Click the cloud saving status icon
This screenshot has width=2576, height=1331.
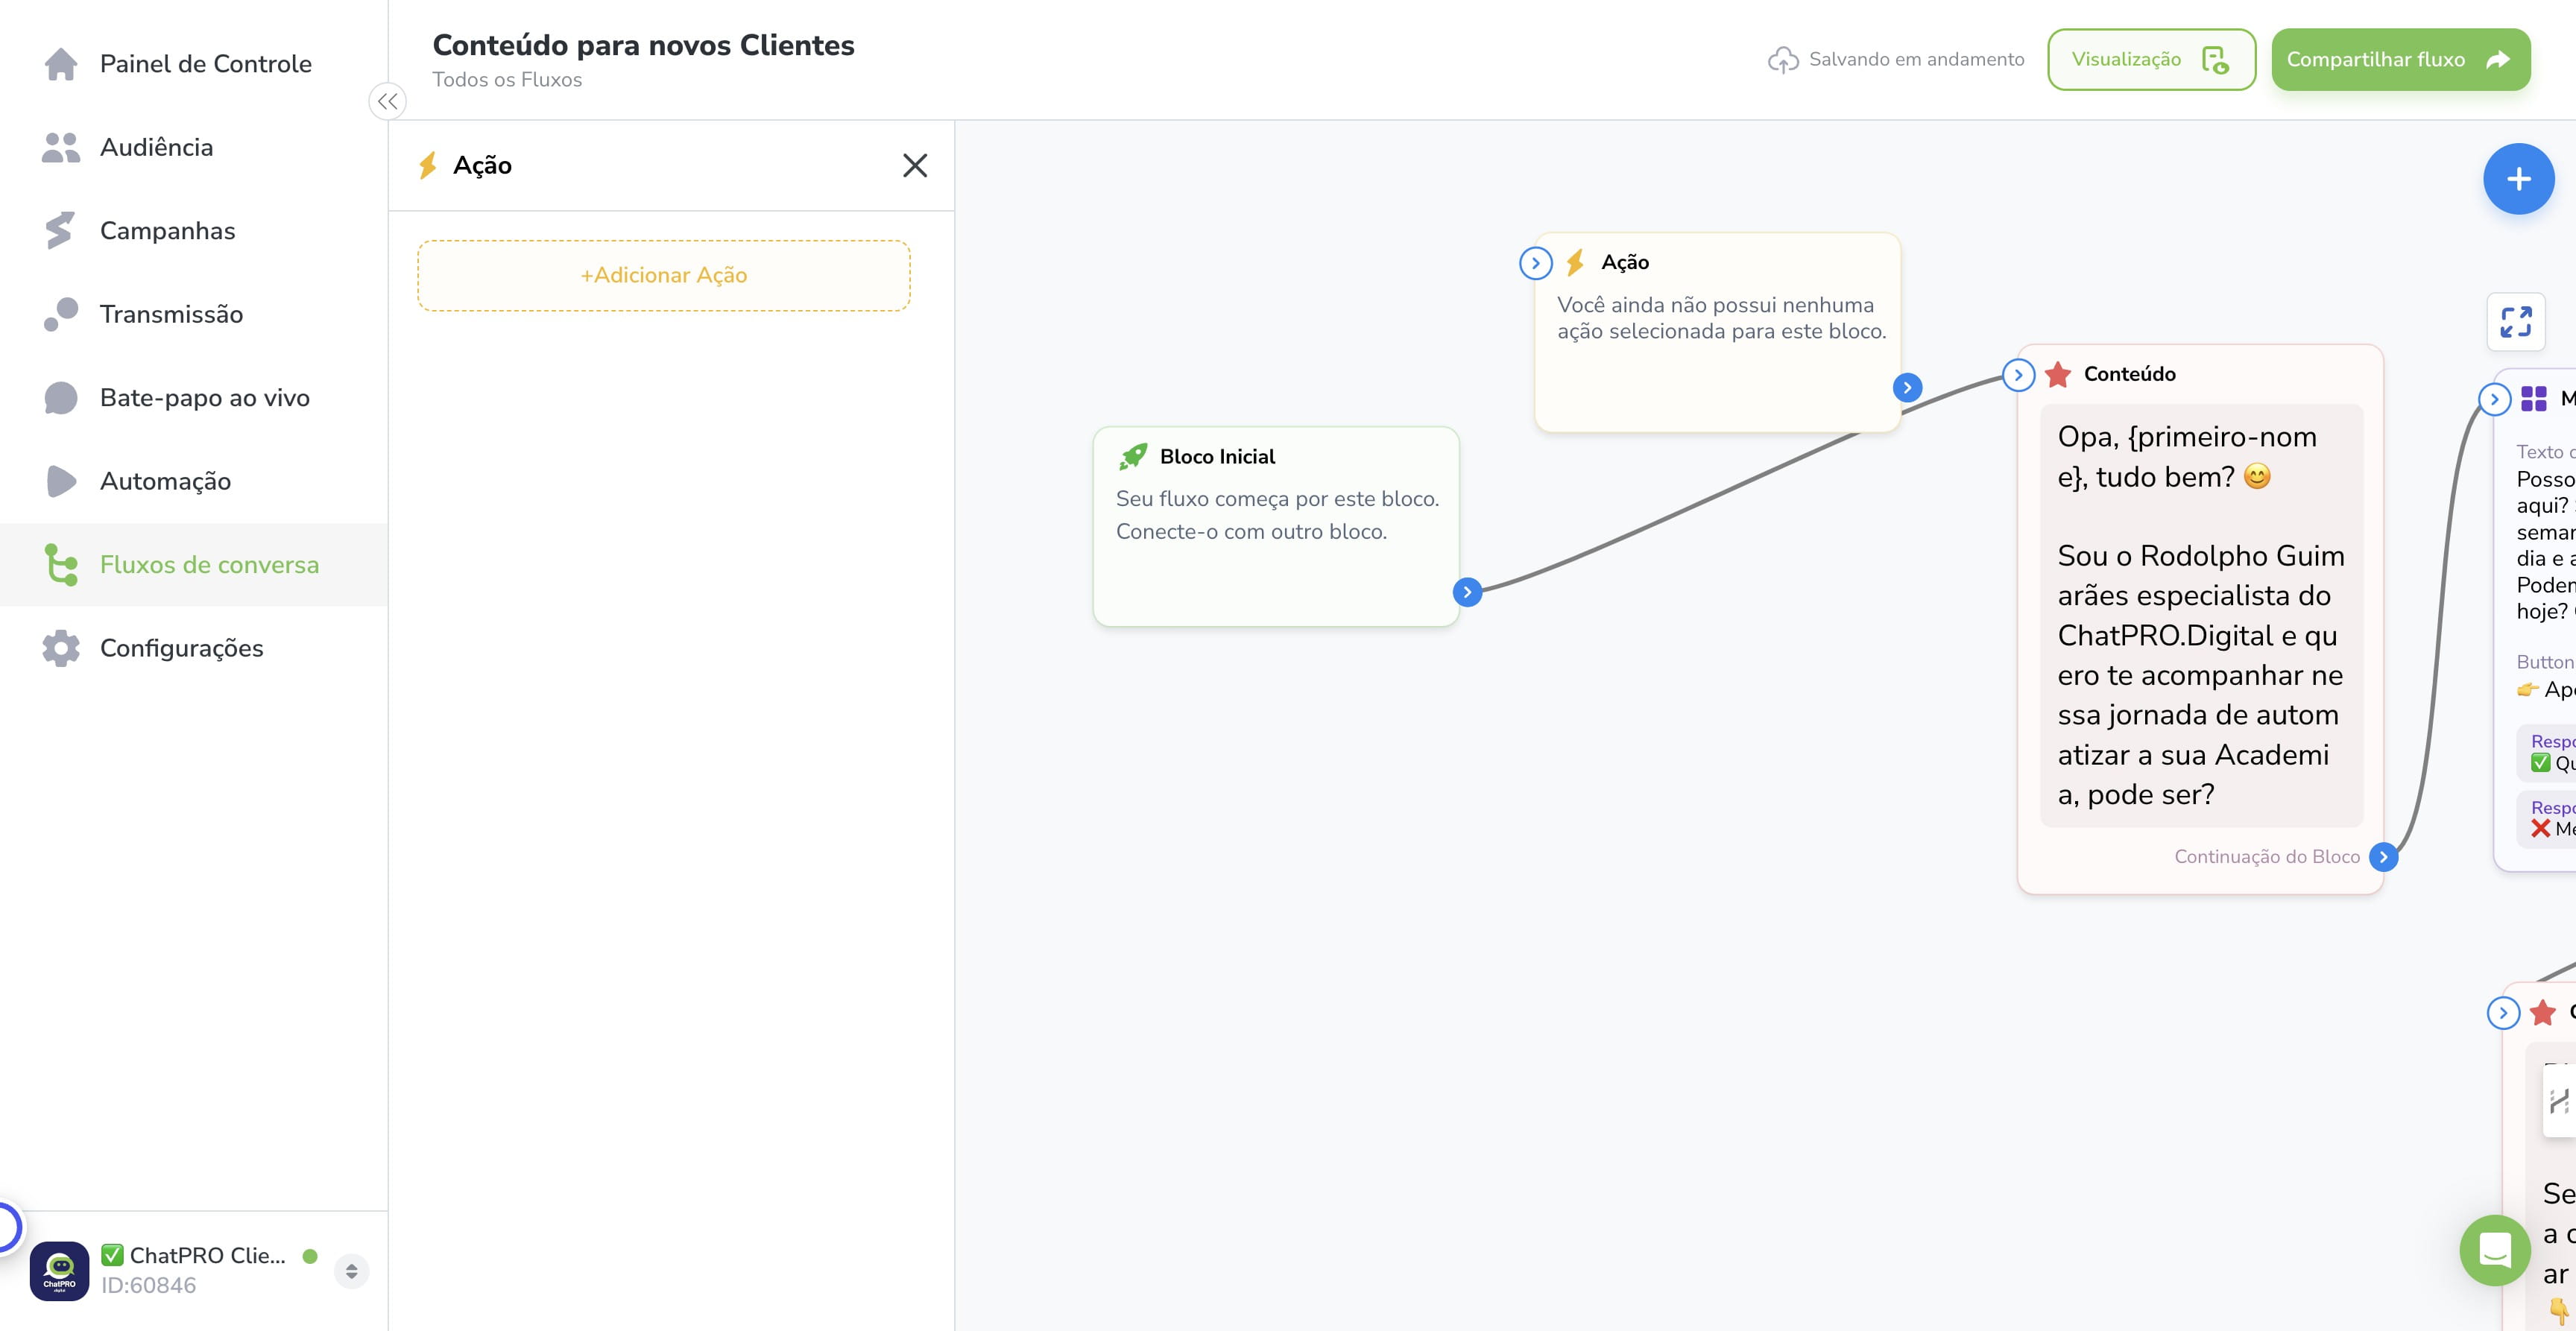pyautogui.click(x=1783, y=60)
